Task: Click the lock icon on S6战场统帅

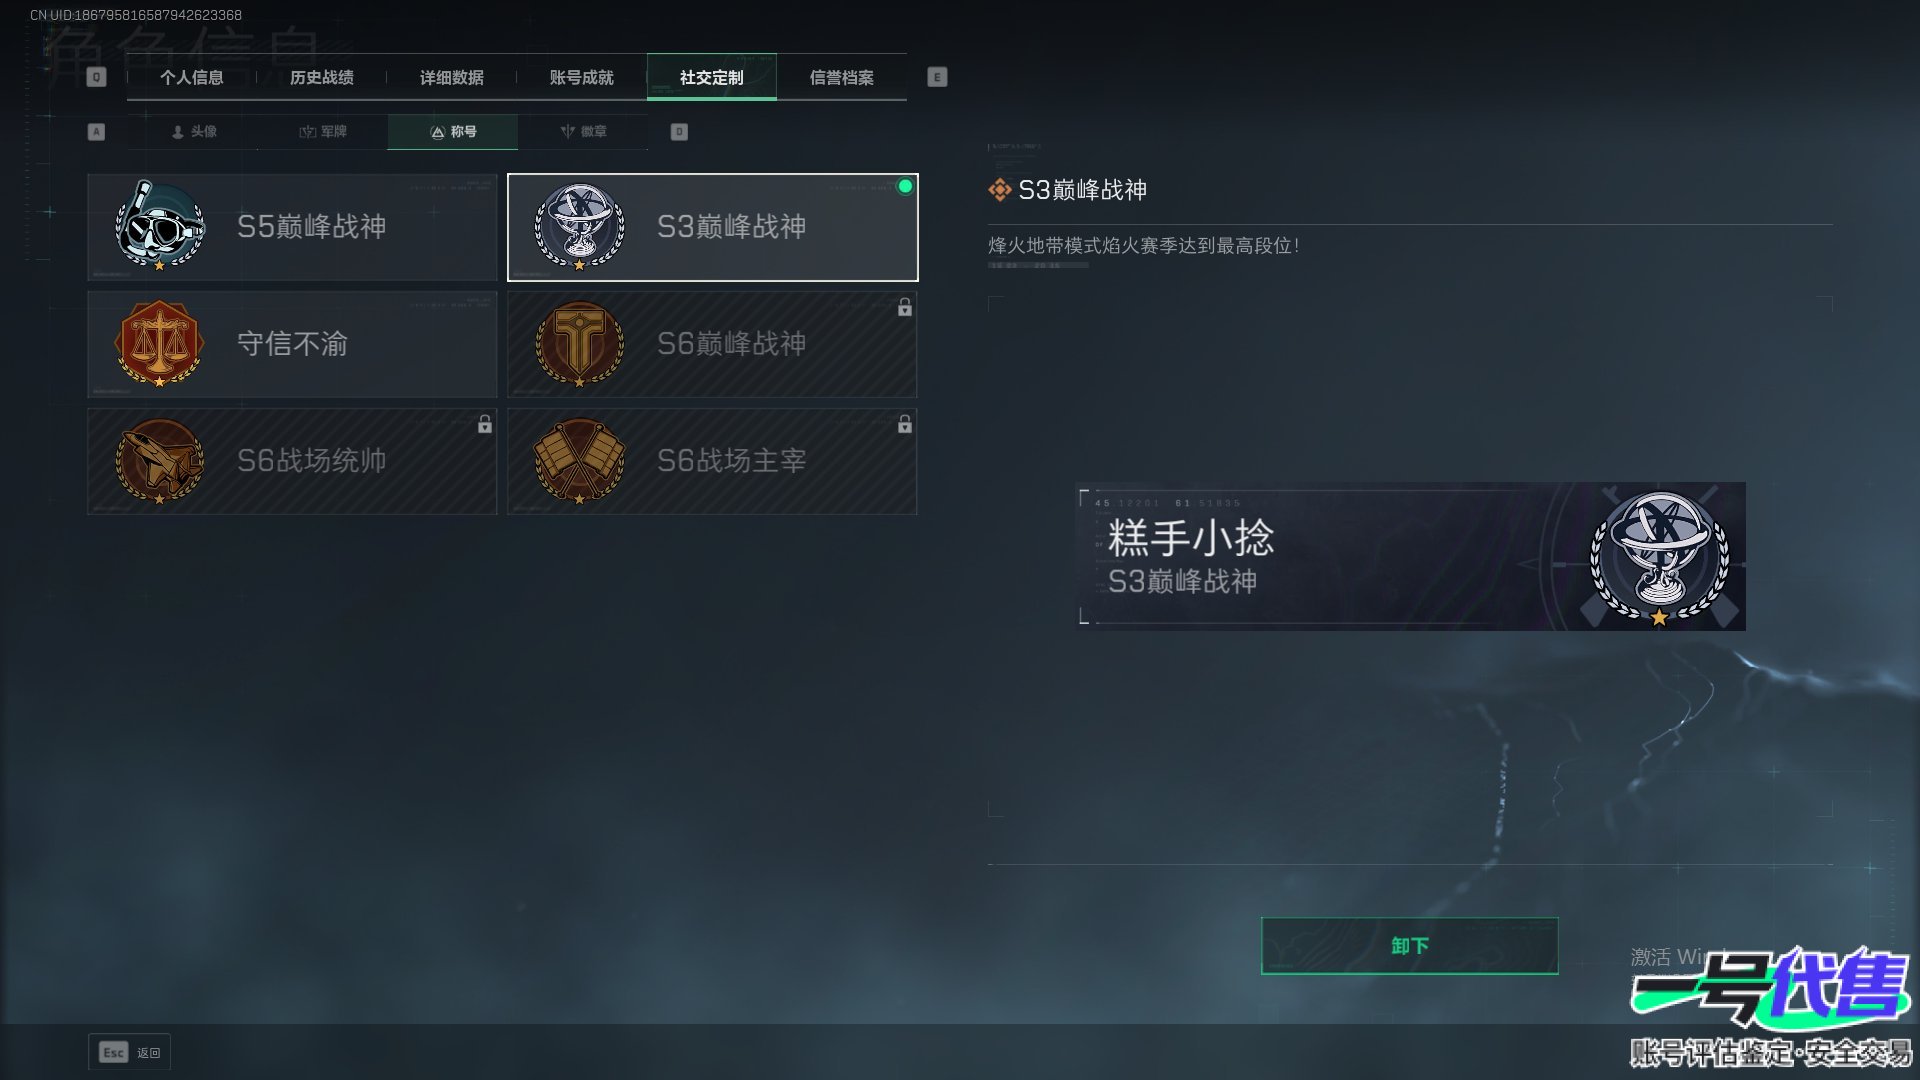Action: [485, 425]
